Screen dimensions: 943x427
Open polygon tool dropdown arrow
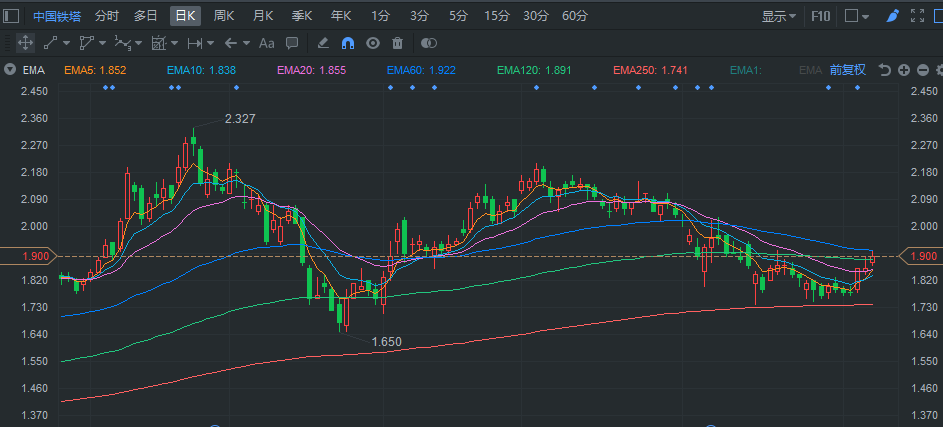pyautogui.click(x=102, y=43)
